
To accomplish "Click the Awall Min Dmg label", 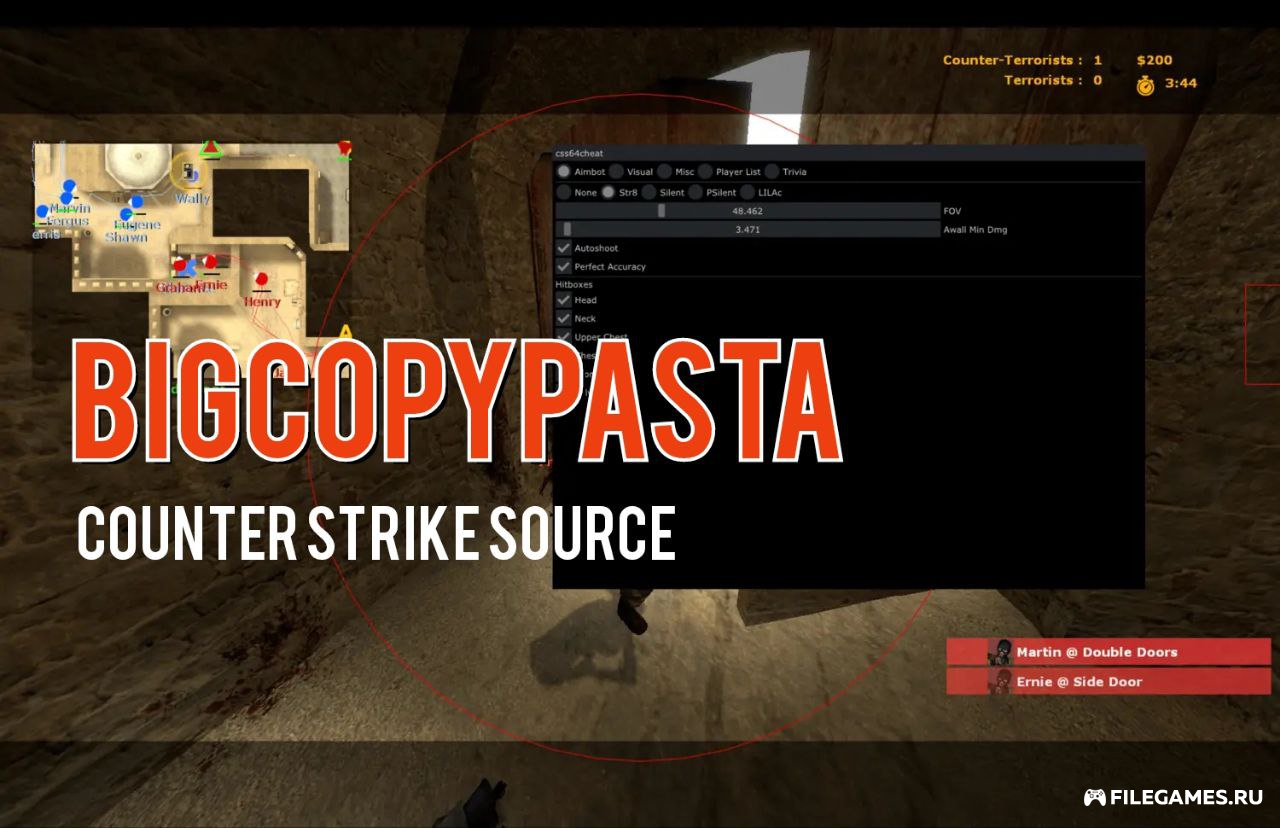I will pyautogui.click(x=975, y=230).
